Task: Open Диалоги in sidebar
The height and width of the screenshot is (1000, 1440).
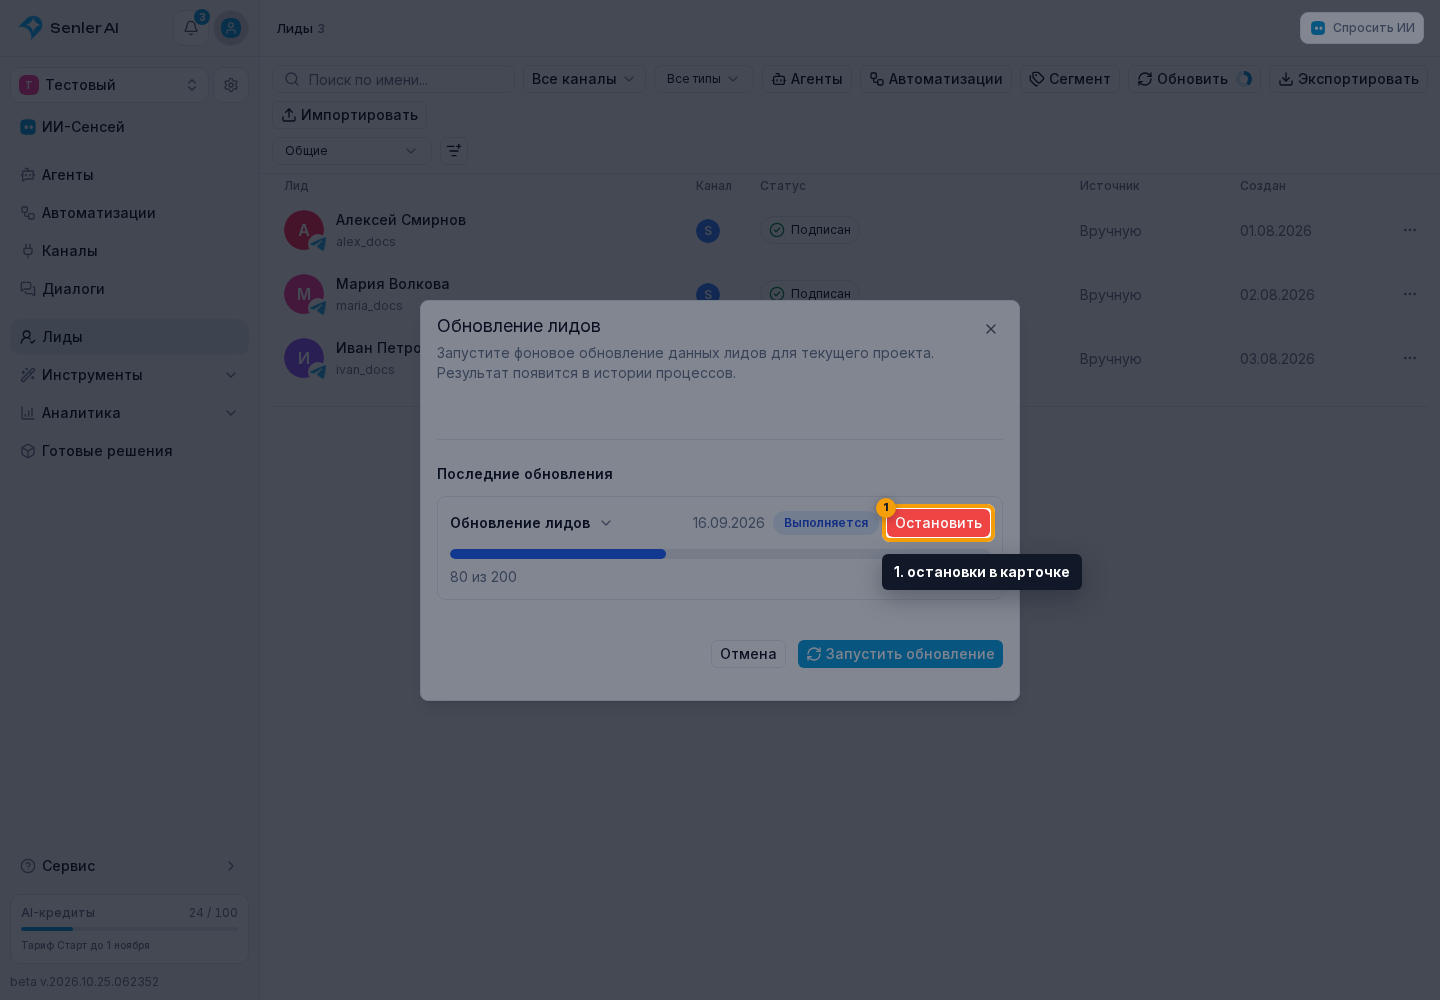Action: point(129,289)
